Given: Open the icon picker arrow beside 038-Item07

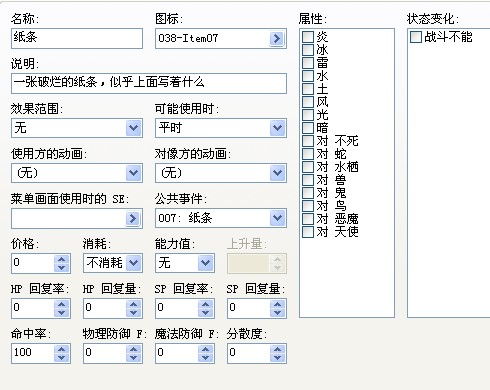Looking at the screenshot, I should 277,39.
